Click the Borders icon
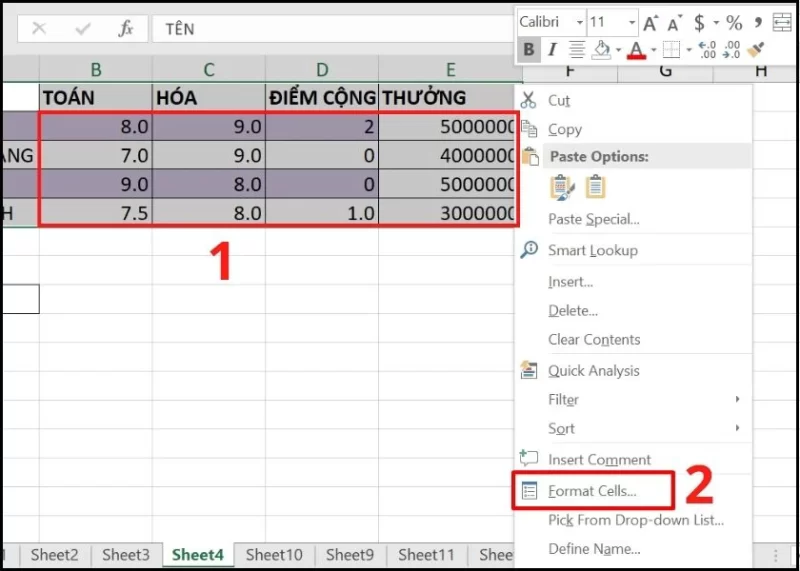800x571 pixels. tap(671, 50)
